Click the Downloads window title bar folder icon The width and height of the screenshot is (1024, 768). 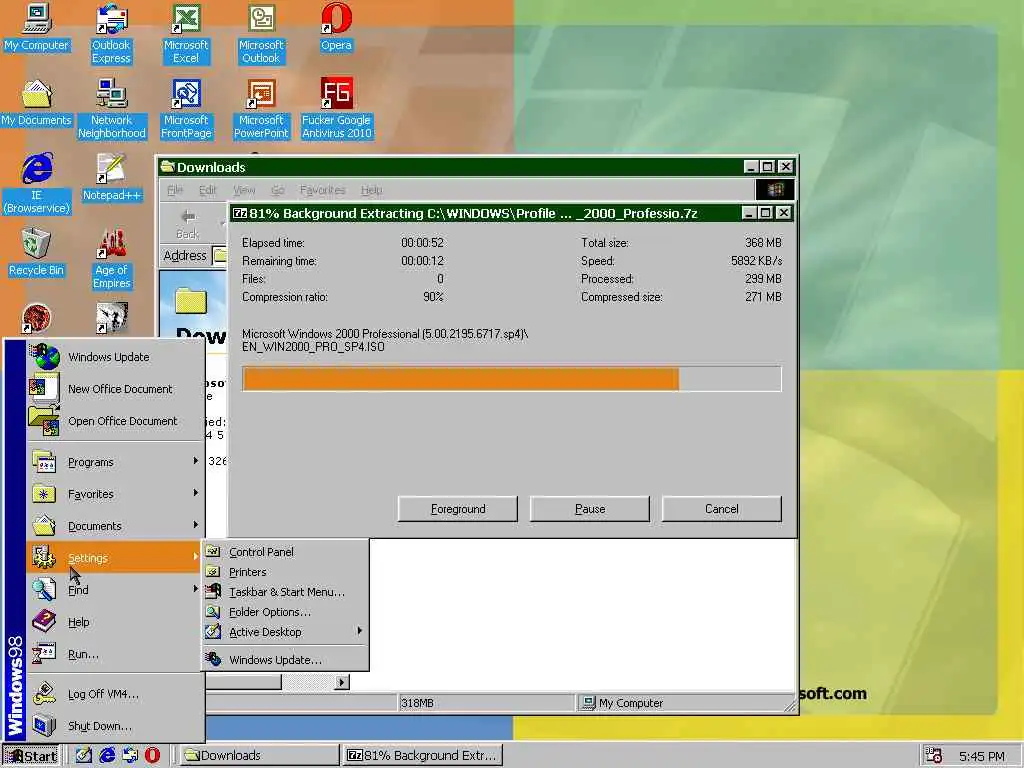coord(168,167)
